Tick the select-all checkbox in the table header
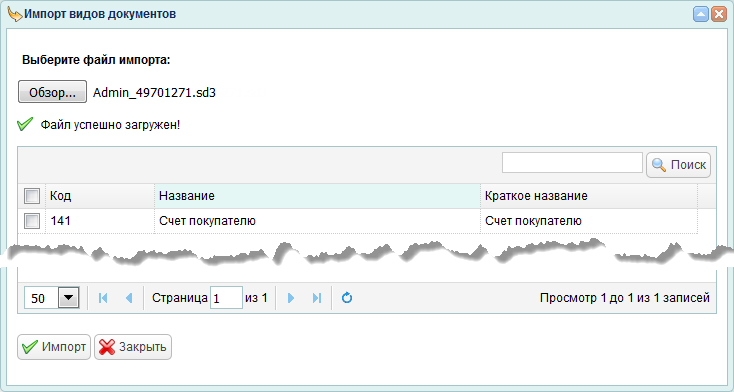Screen dimensions: 734x392 click(32, 196)
